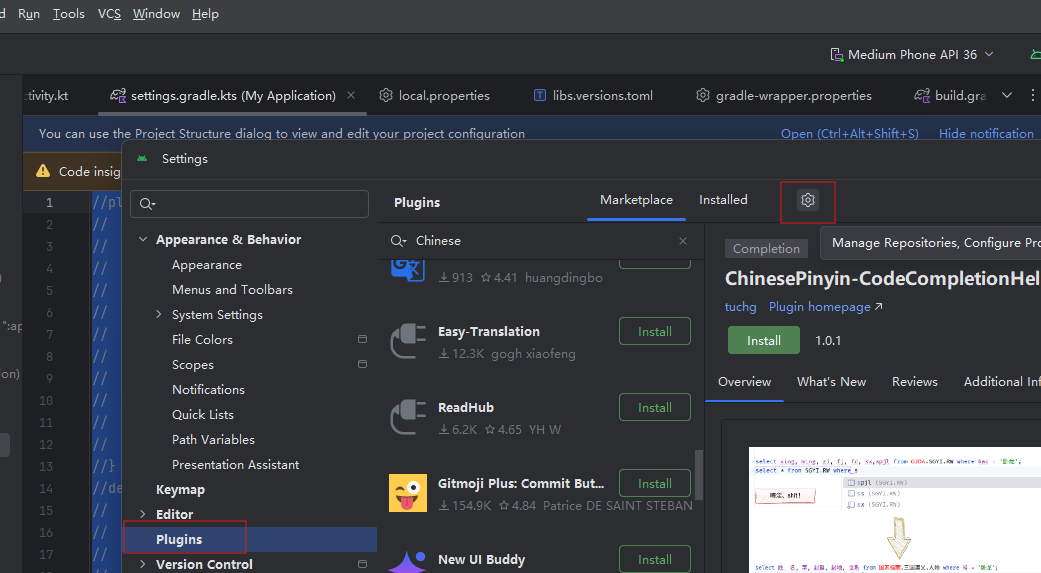Select the Presentation Assistant settings item
The image size is (1041, 573).
[235, 465]
